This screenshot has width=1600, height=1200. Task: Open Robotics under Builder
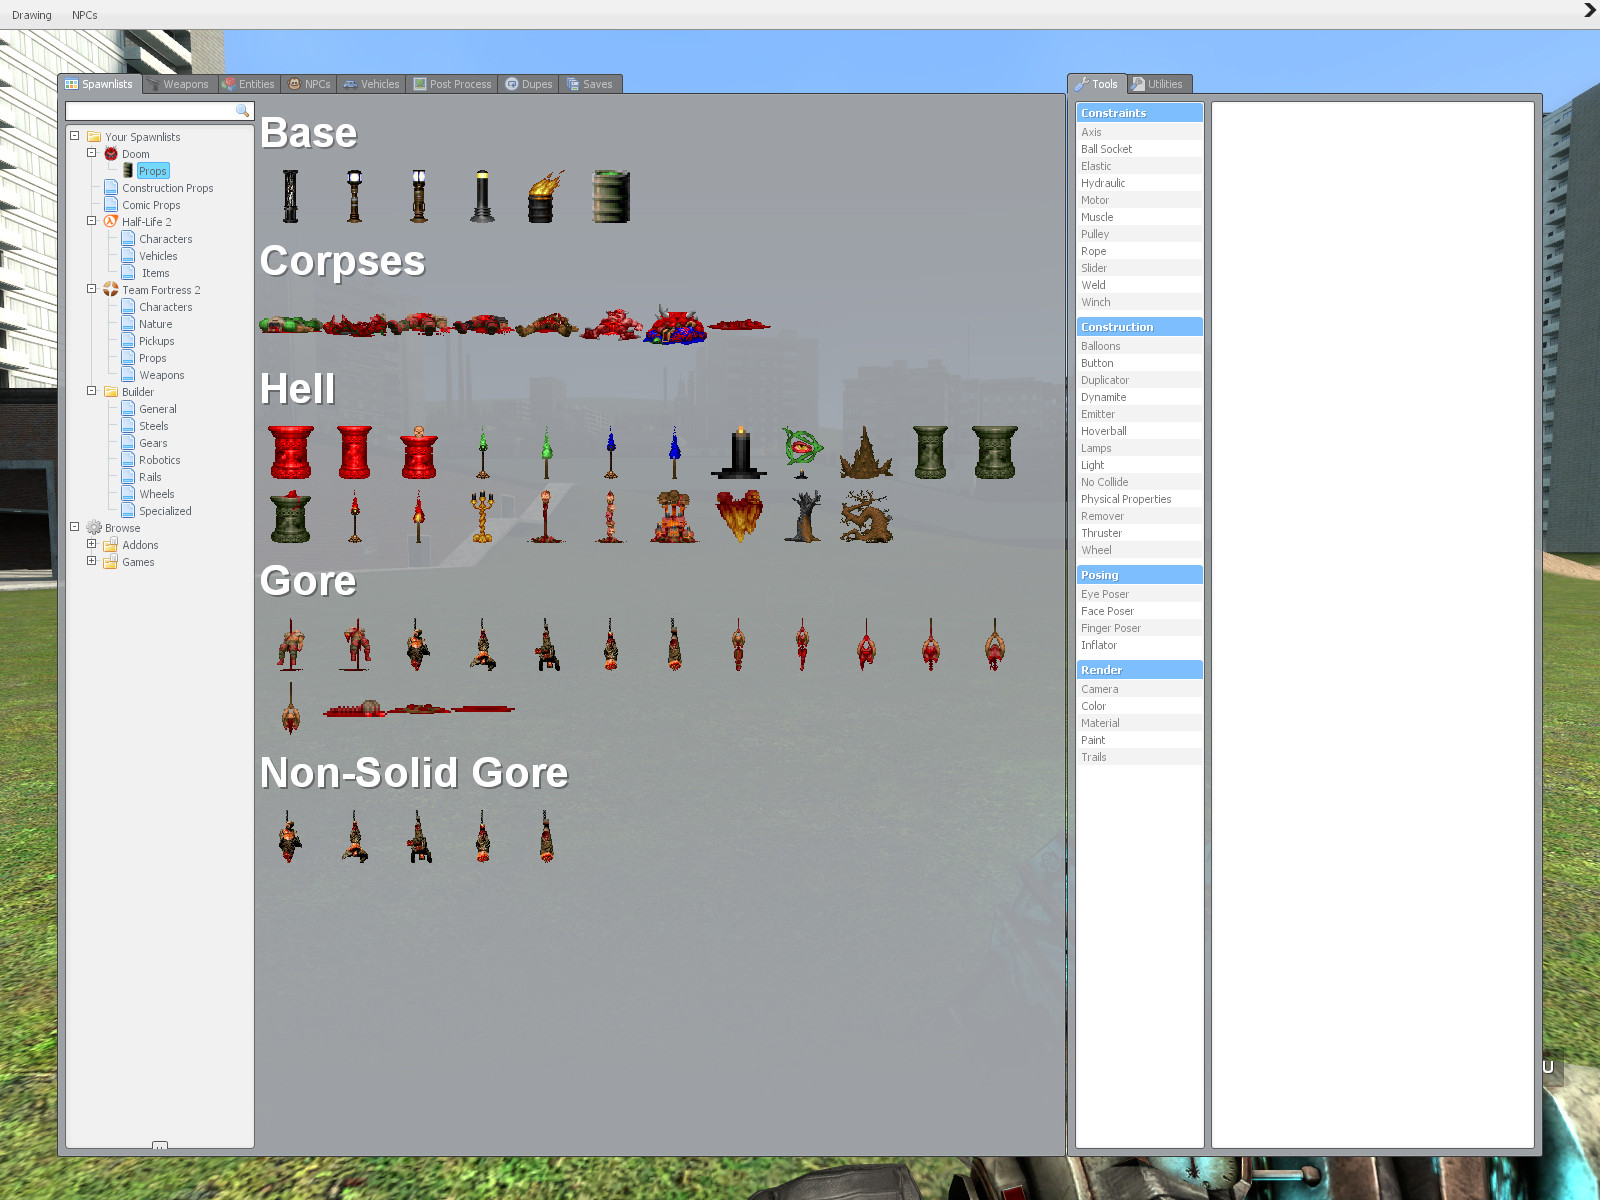point(160,460)
